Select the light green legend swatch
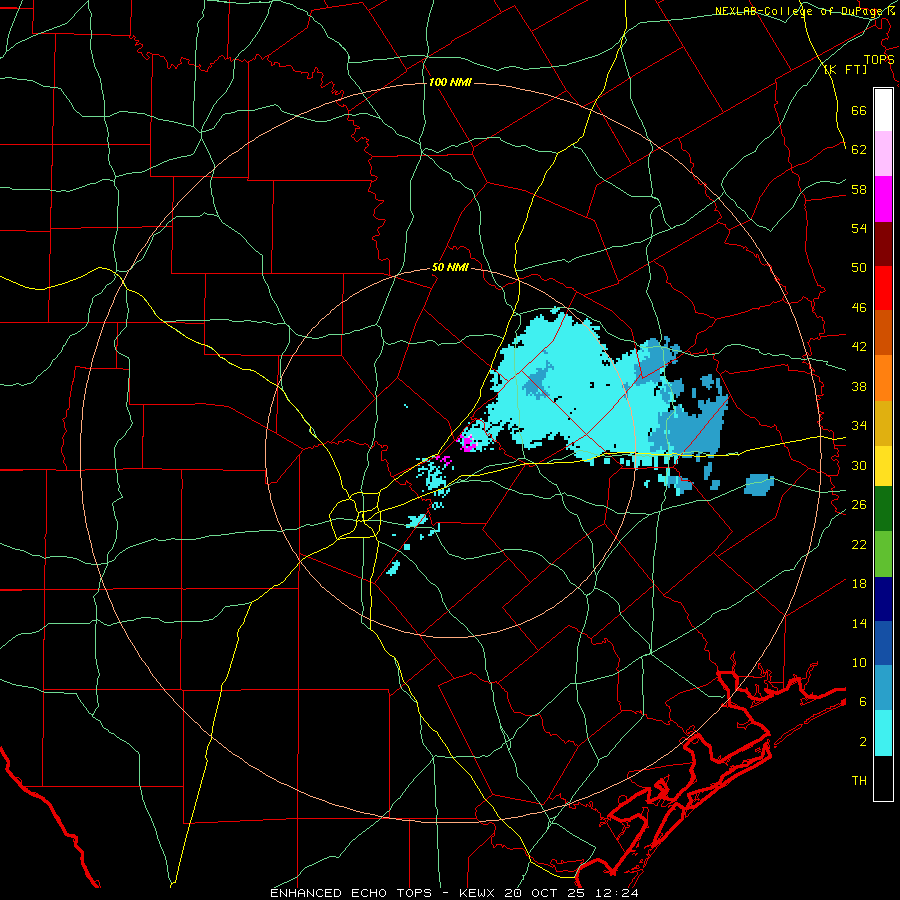The image size is (900, 900). (x=883, y=554)
